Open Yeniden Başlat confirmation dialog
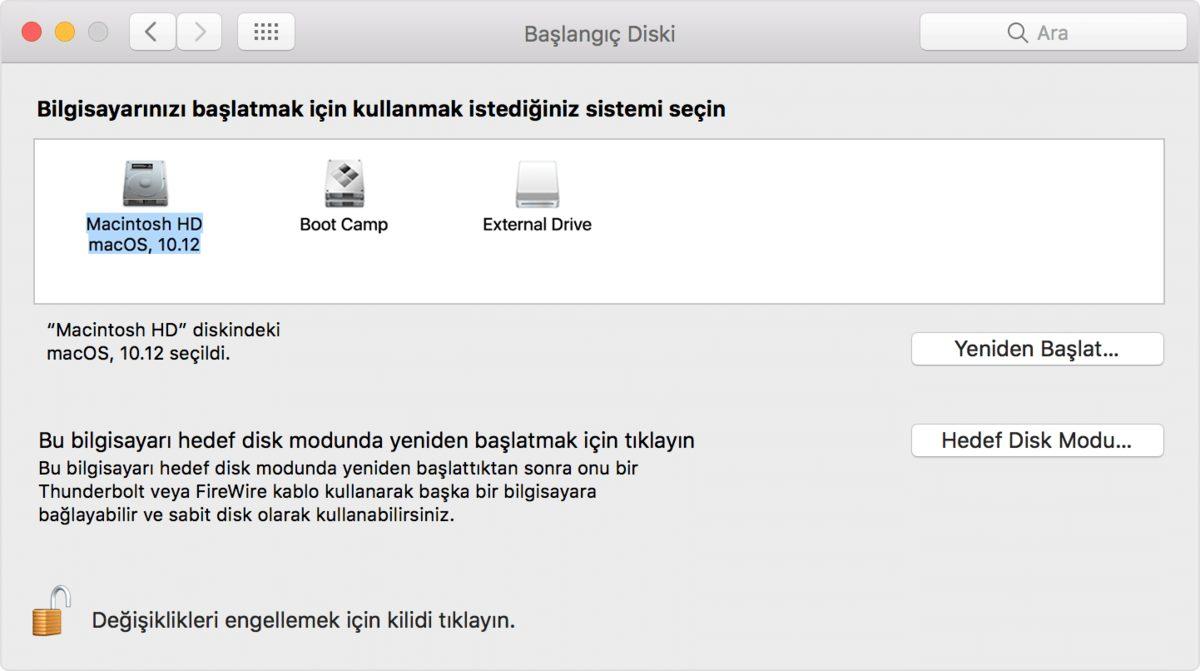1200x671 pixels. click(x=1037, y=349)
